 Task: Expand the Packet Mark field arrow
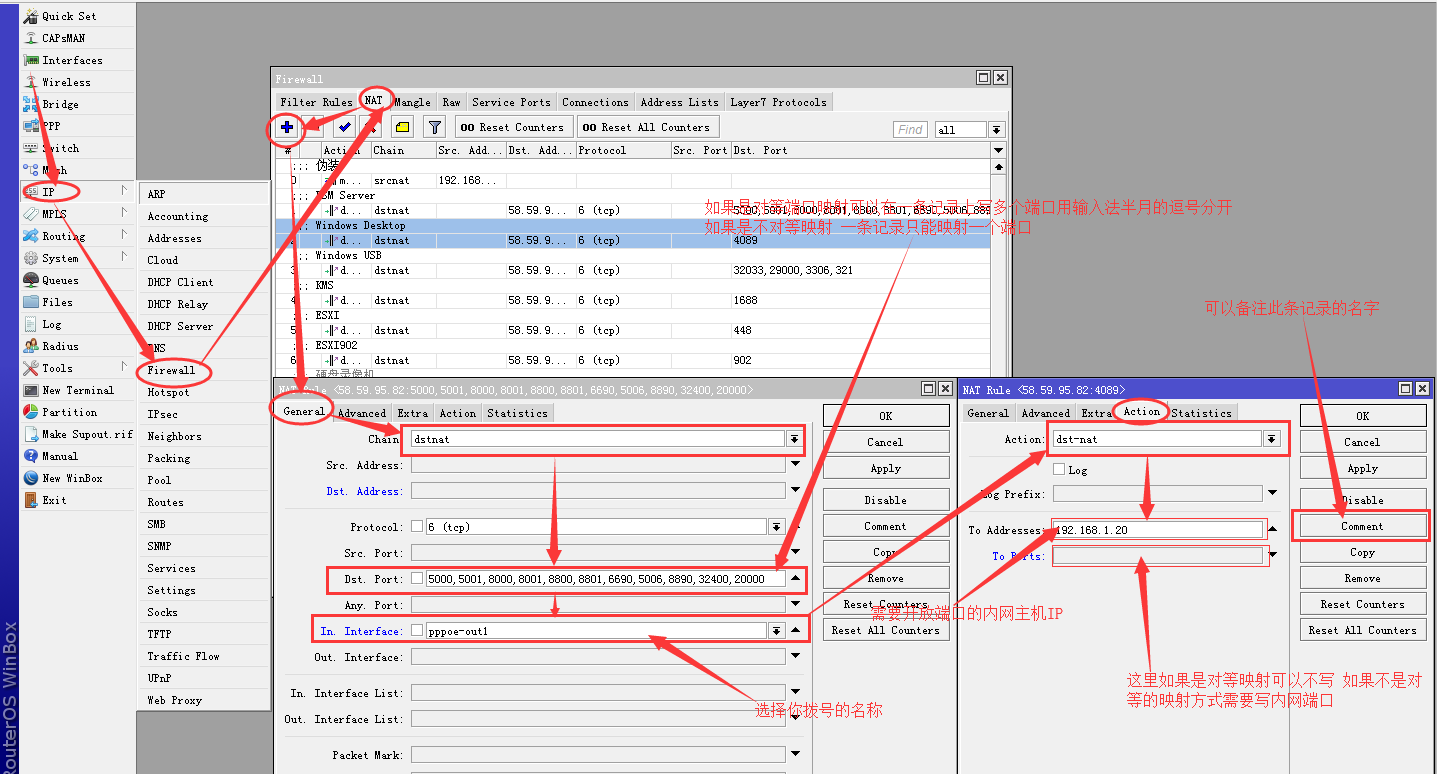pyautogui.click(x=795, y=755)
